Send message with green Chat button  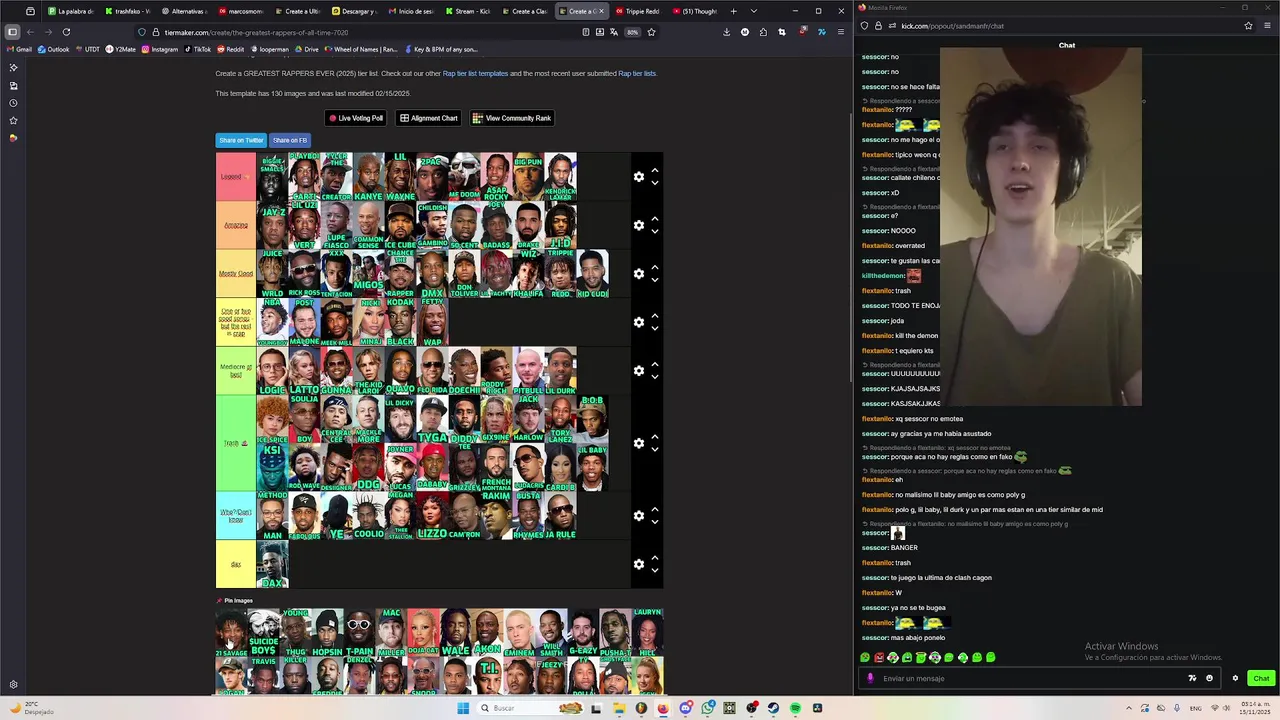[1261, 678]
